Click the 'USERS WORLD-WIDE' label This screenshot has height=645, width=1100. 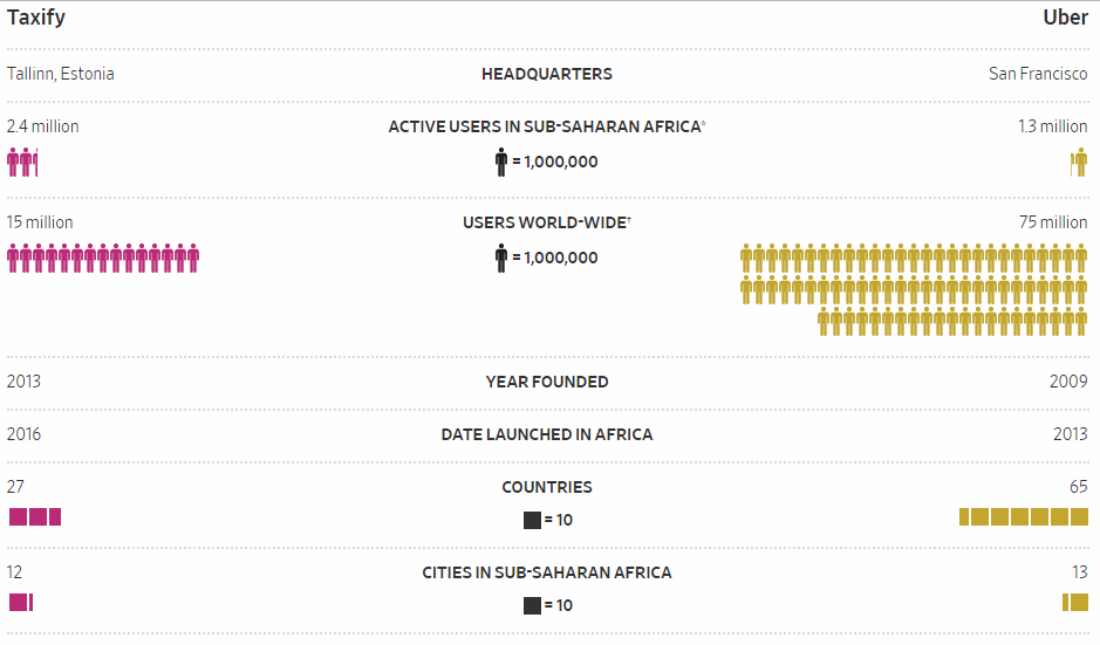tap(544, 223)
